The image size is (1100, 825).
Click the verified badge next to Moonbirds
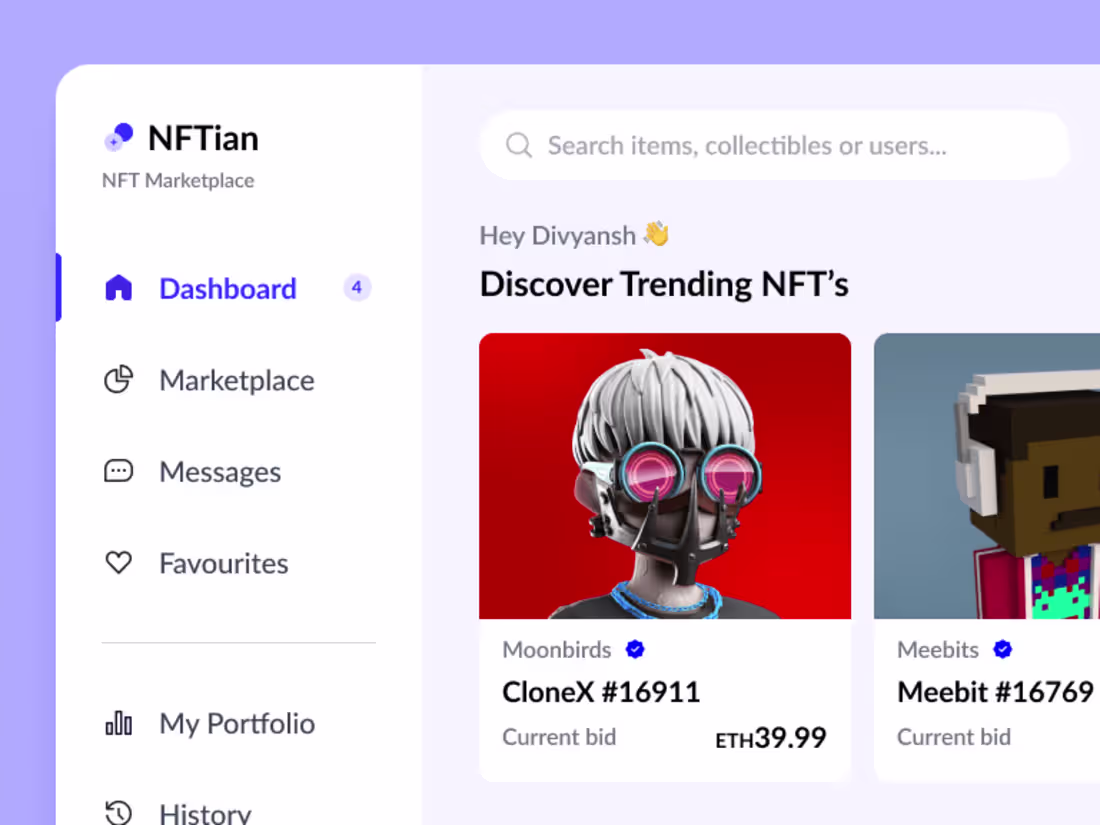pos(634,649)
